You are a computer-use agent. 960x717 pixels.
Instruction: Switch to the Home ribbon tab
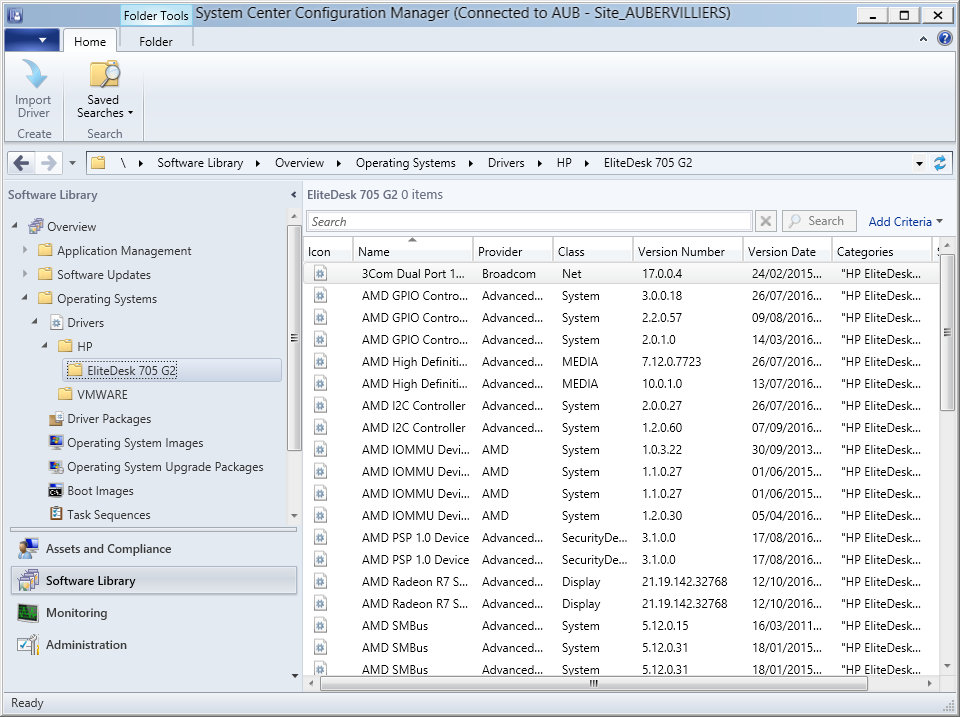[90, 42]
